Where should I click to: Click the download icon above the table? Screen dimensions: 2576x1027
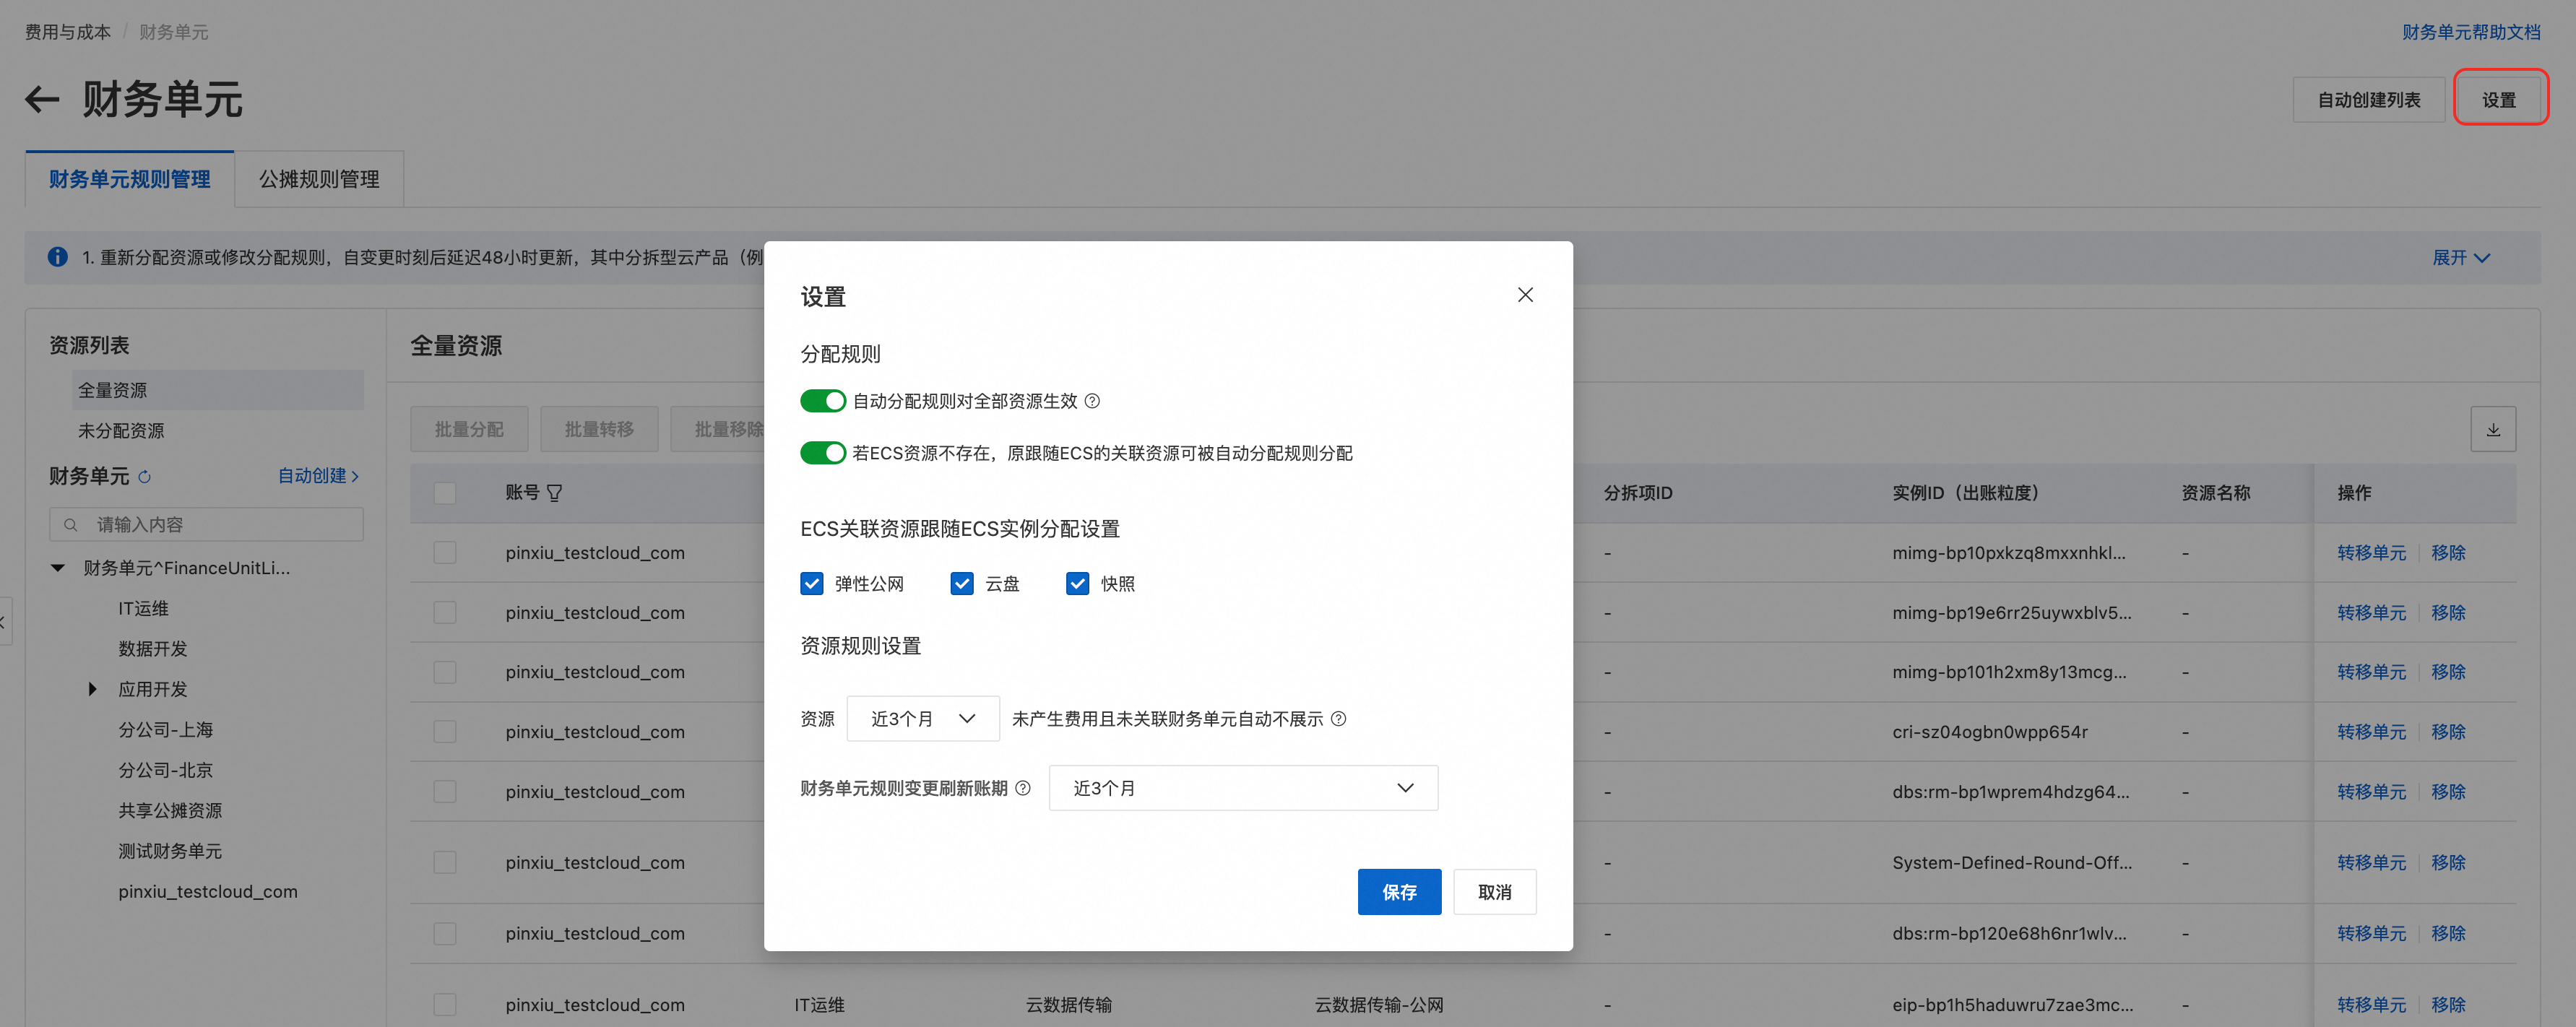tap(2492, 430)
